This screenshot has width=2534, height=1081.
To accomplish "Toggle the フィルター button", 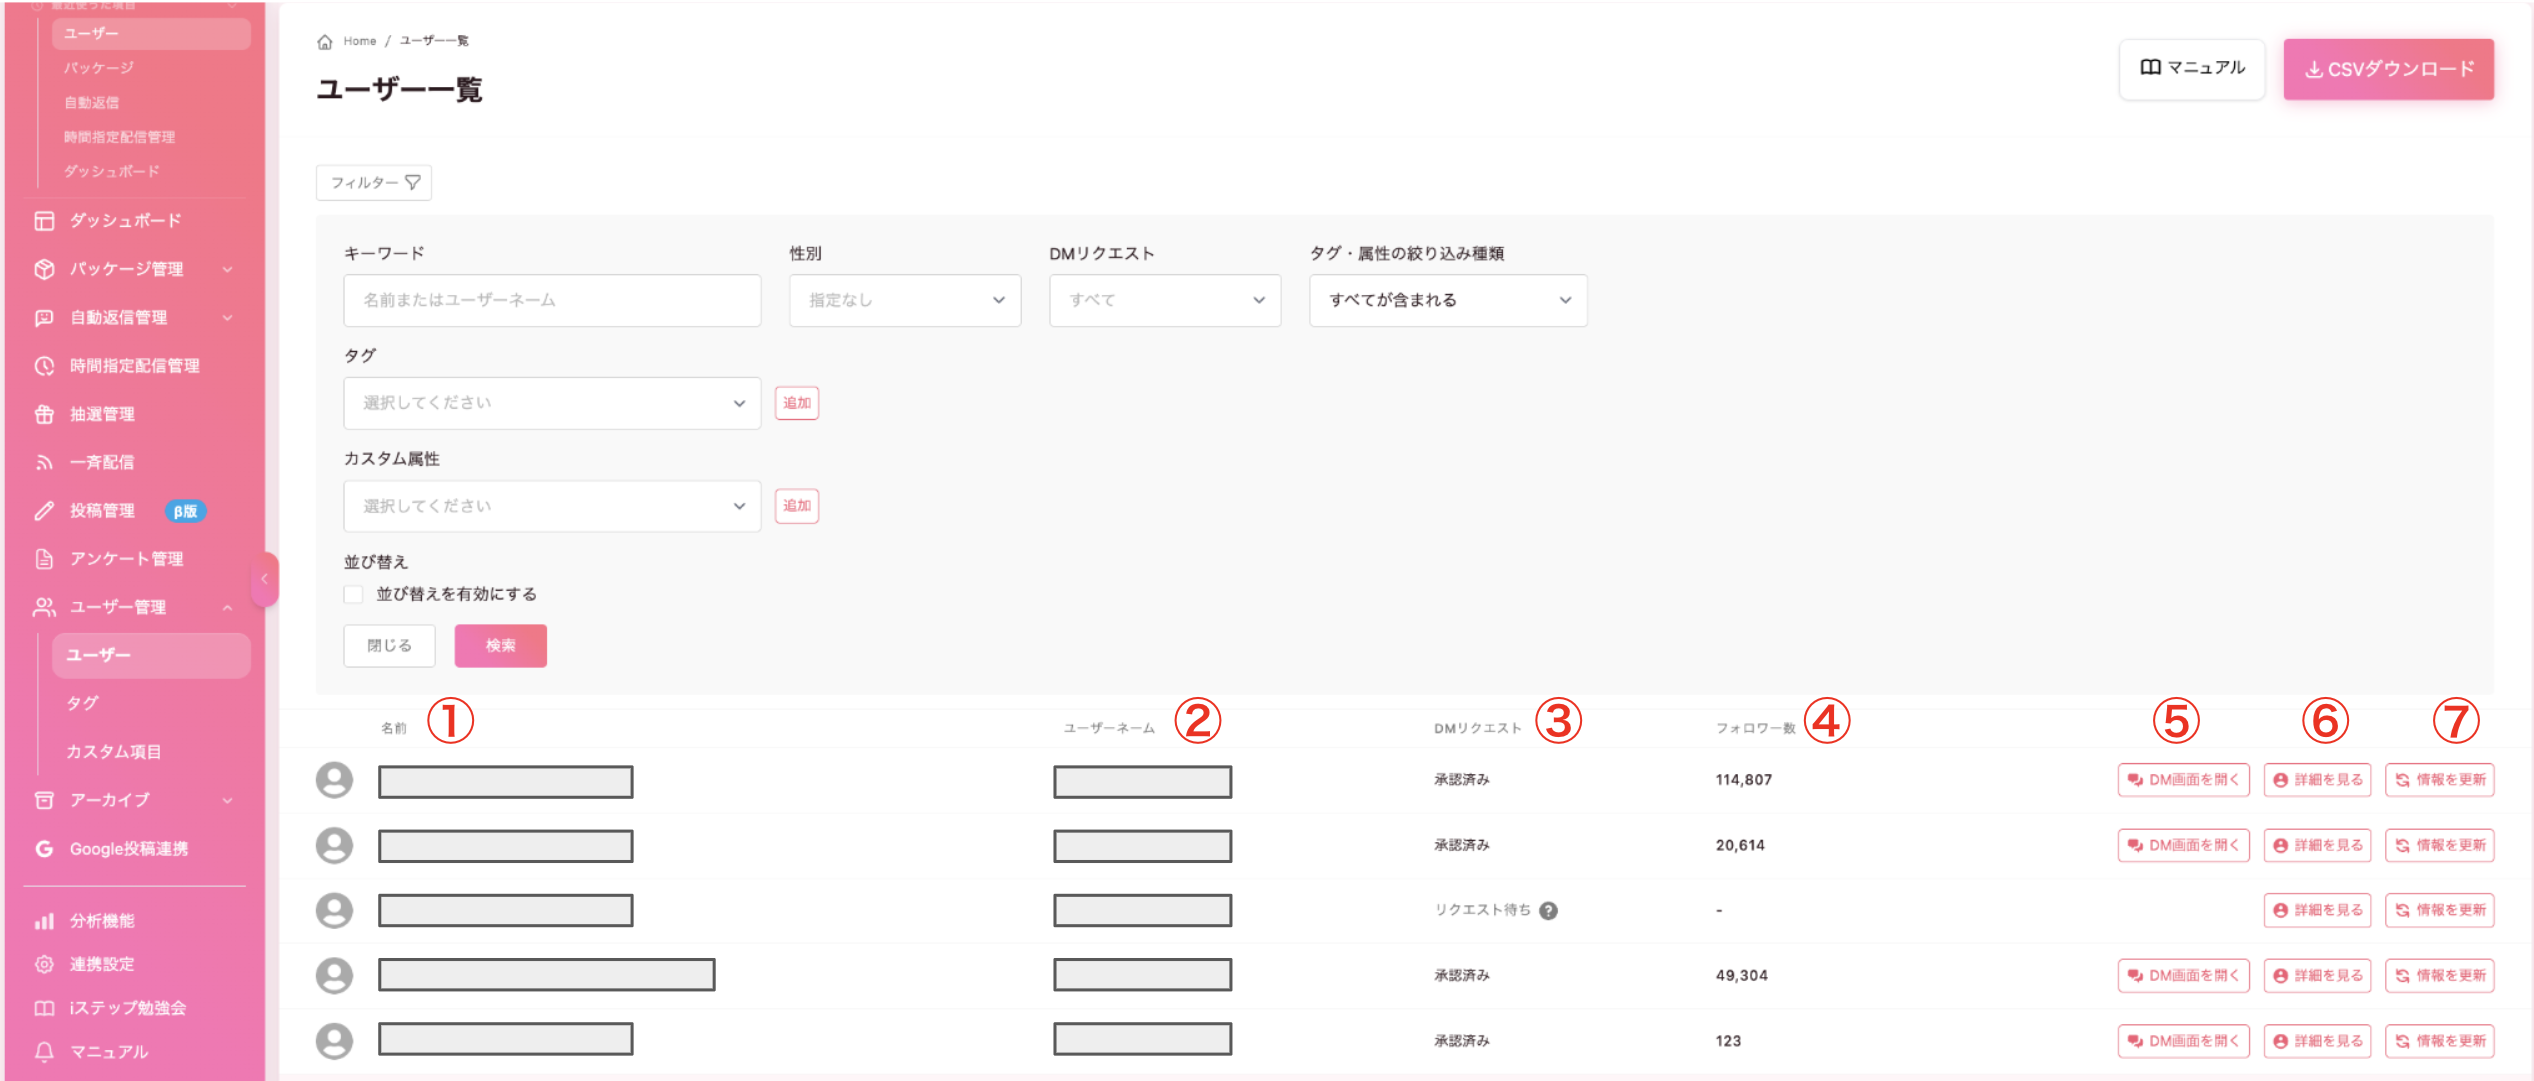I will point(374,183).
